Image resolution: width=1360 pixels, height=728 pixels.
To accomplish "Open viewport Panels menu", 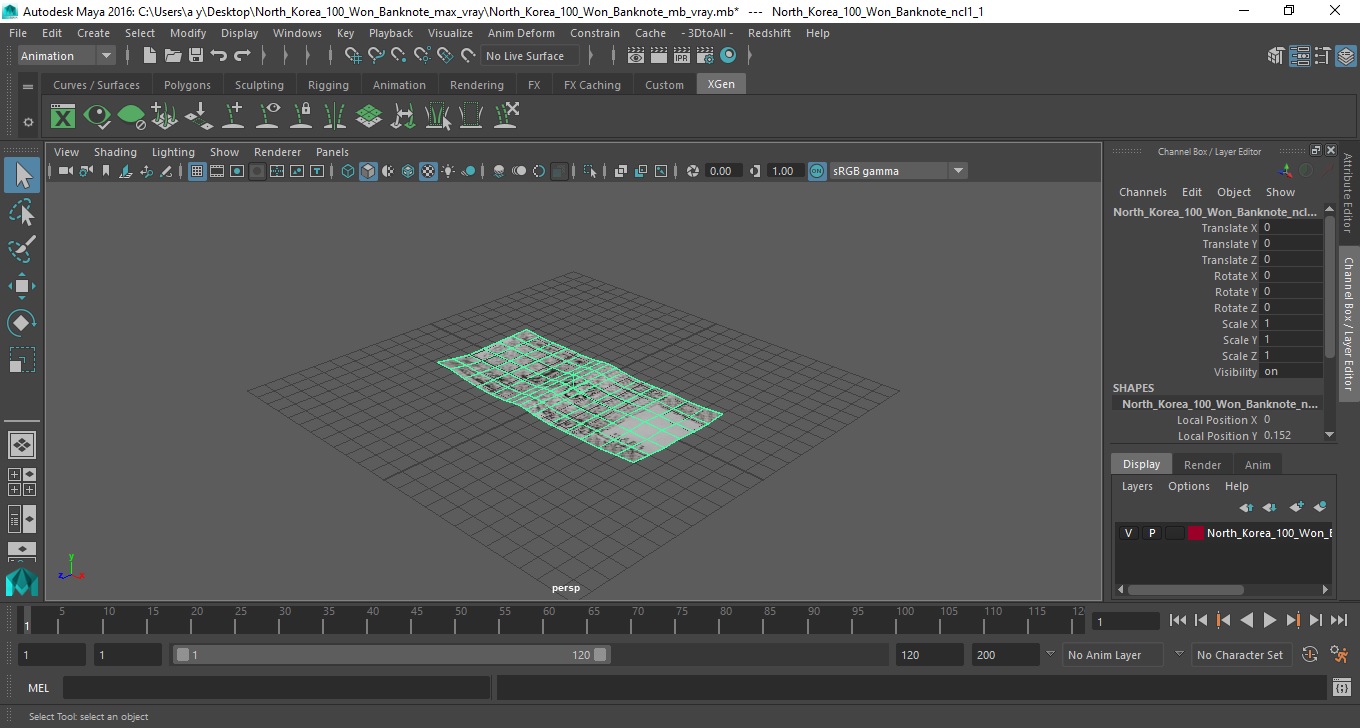I will [332, 152].
